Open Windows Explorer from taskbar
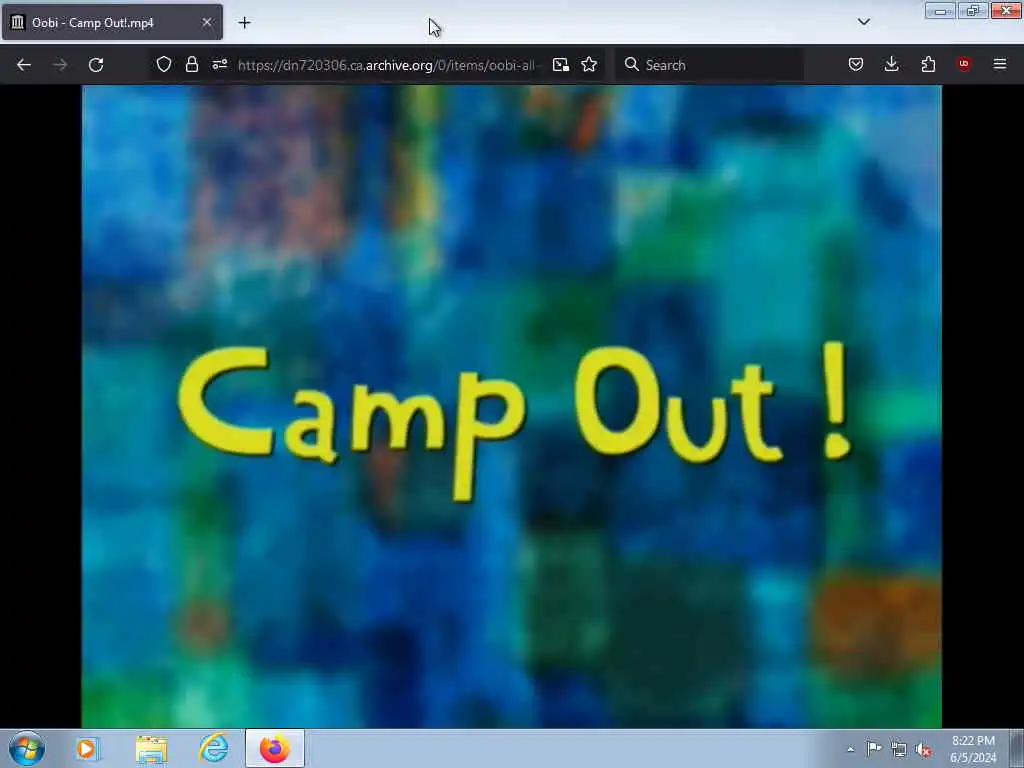This screenshot has height=768, width=1024. (151, 748)
